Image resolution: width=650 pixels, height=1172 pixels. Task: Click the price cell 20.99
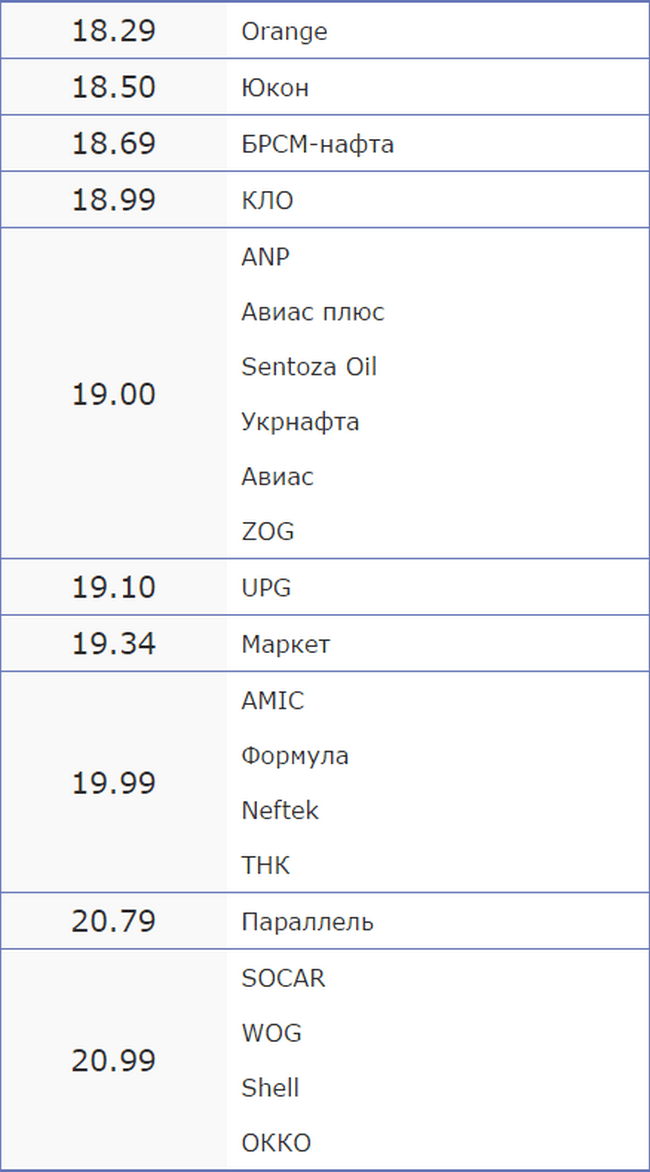pyautogui.click(x=114, y=1061)
